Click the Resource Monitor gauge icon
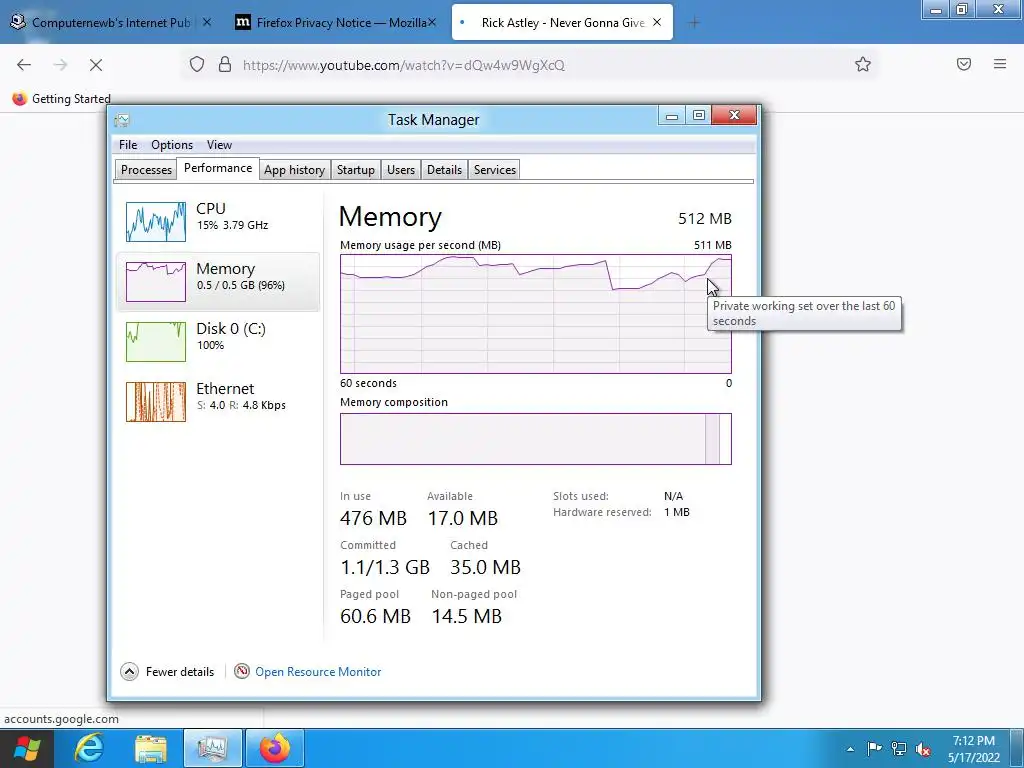Image resolution: width=1024 pixels, height=768 pixels. tap(242, 671)
